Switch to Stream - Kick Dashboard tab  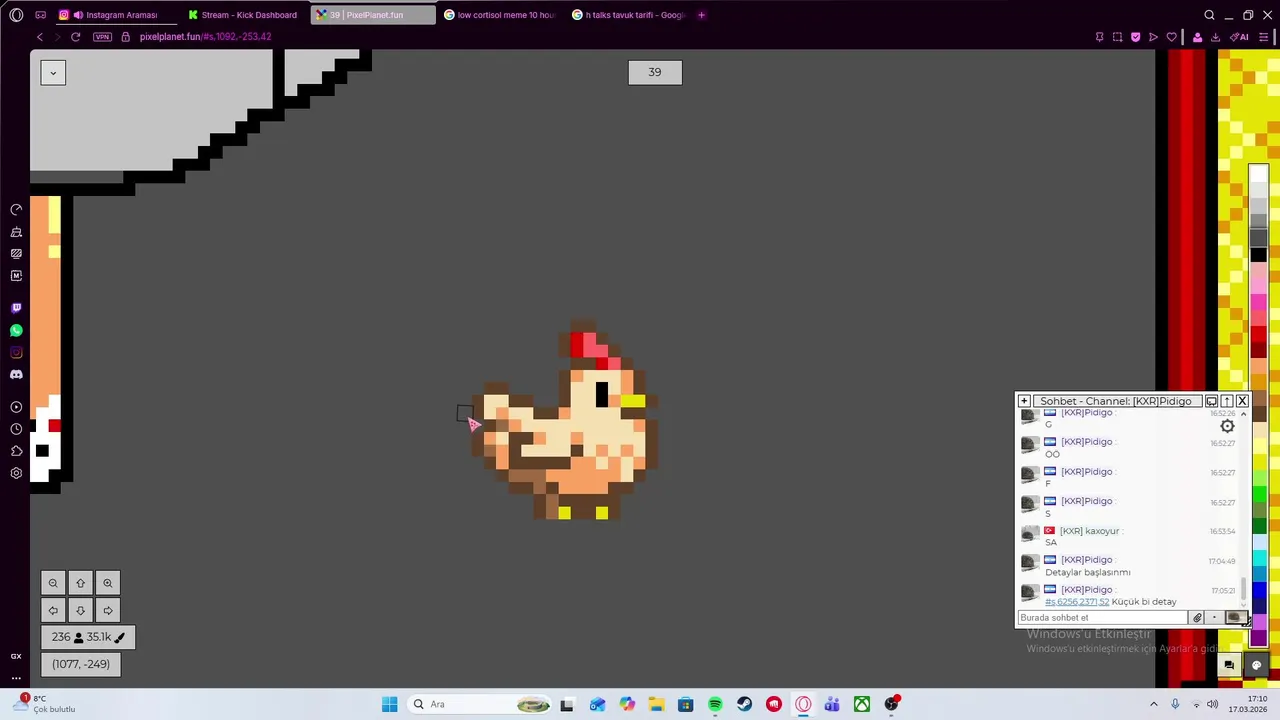[x=243, y=15]
